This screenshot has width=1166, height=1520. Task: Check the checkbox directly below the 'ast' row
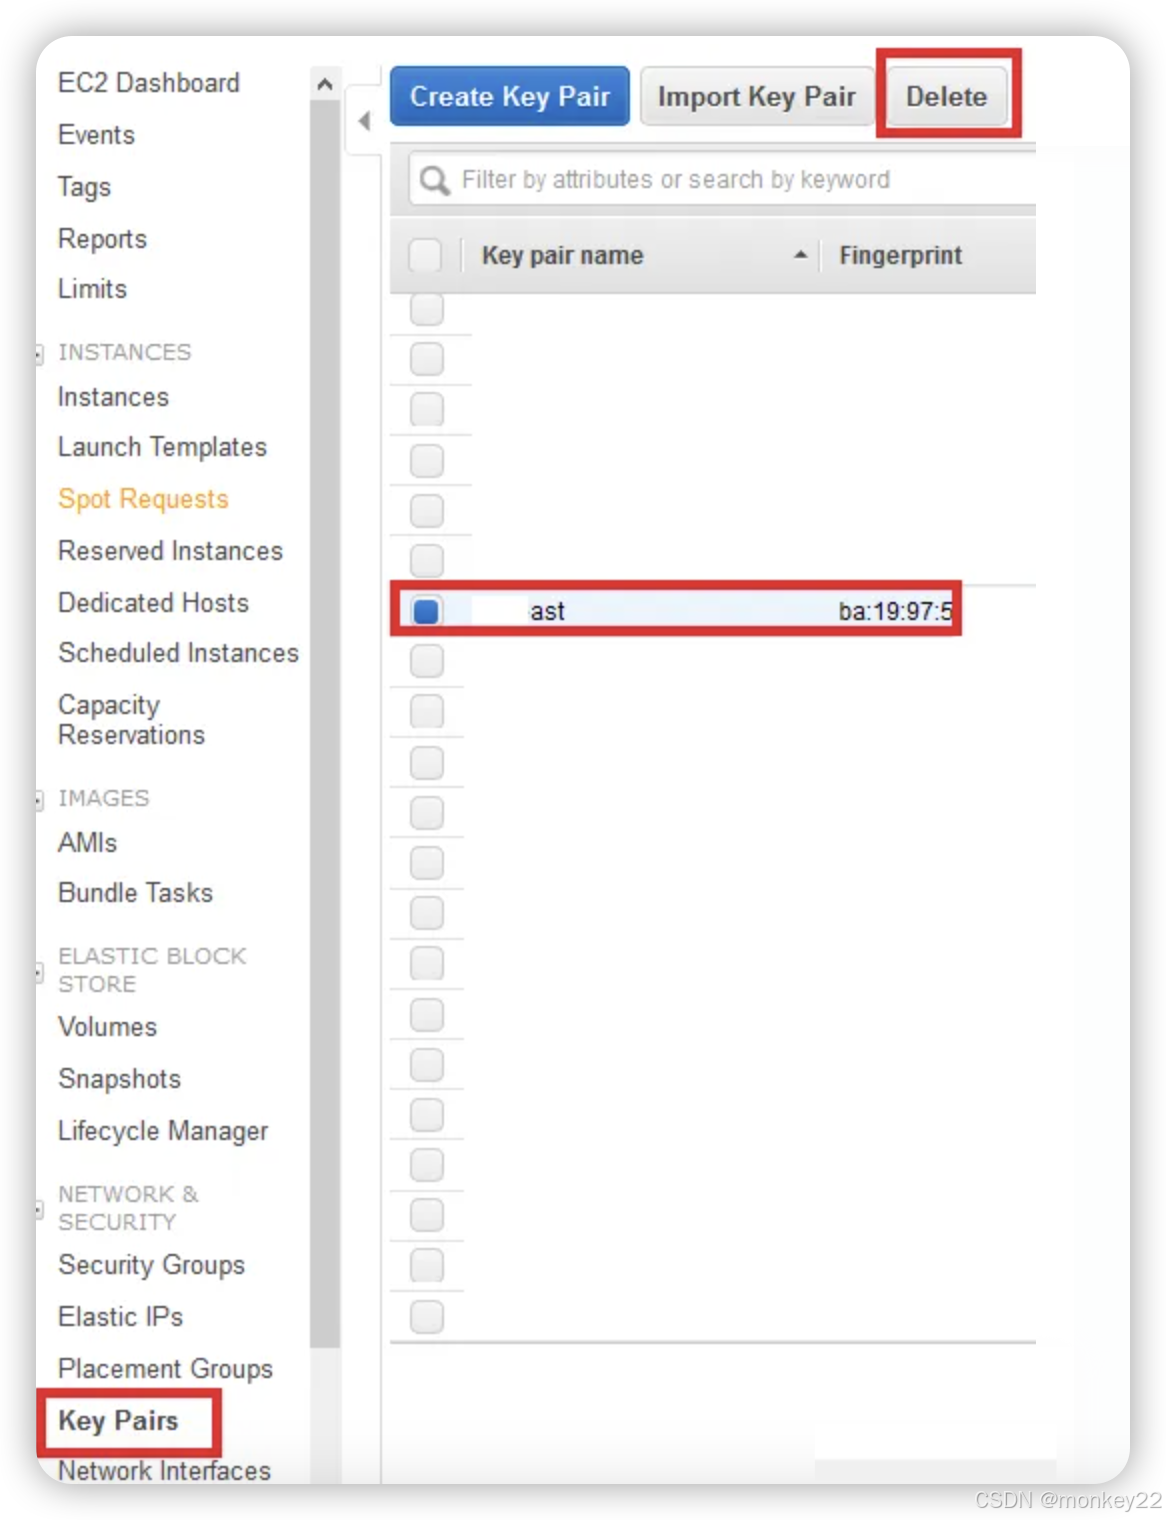(427, 661)
